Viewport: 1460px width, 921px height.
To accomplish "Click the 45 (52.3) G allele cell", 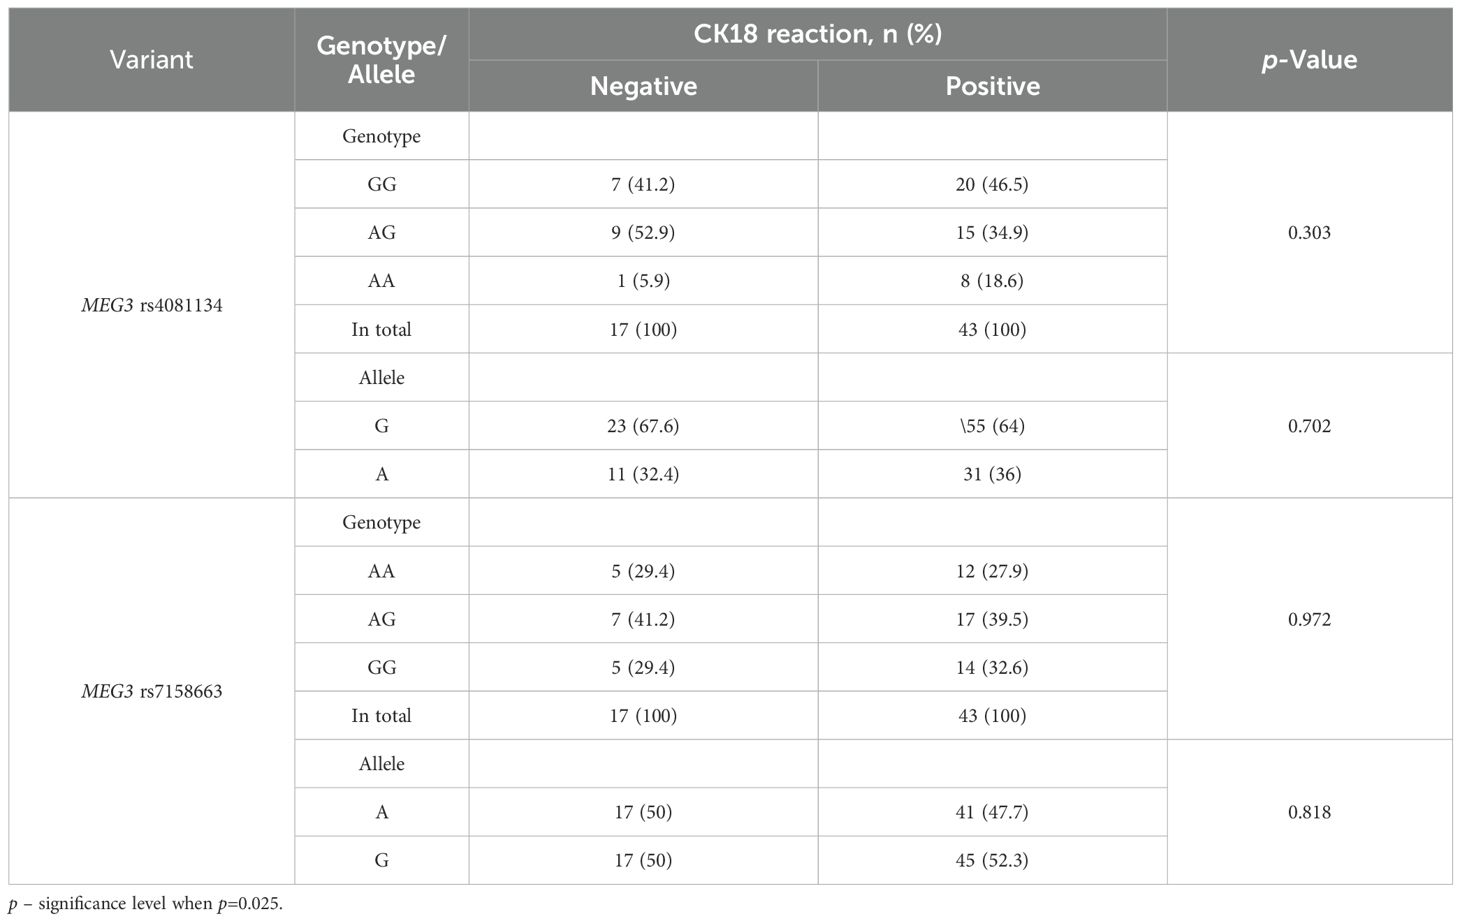I will pos(992,860).
